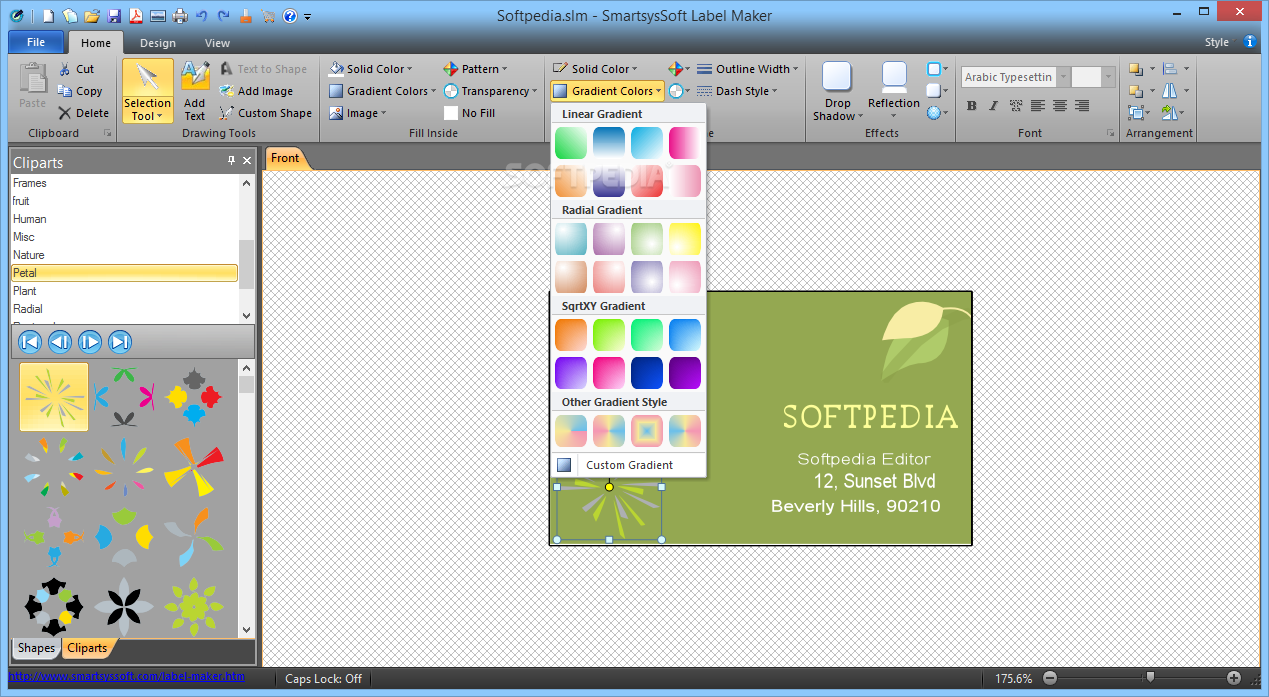
Task: Click the Print icon in quick access toolbar
Action: pyautogui.click(x=180, y=16)
